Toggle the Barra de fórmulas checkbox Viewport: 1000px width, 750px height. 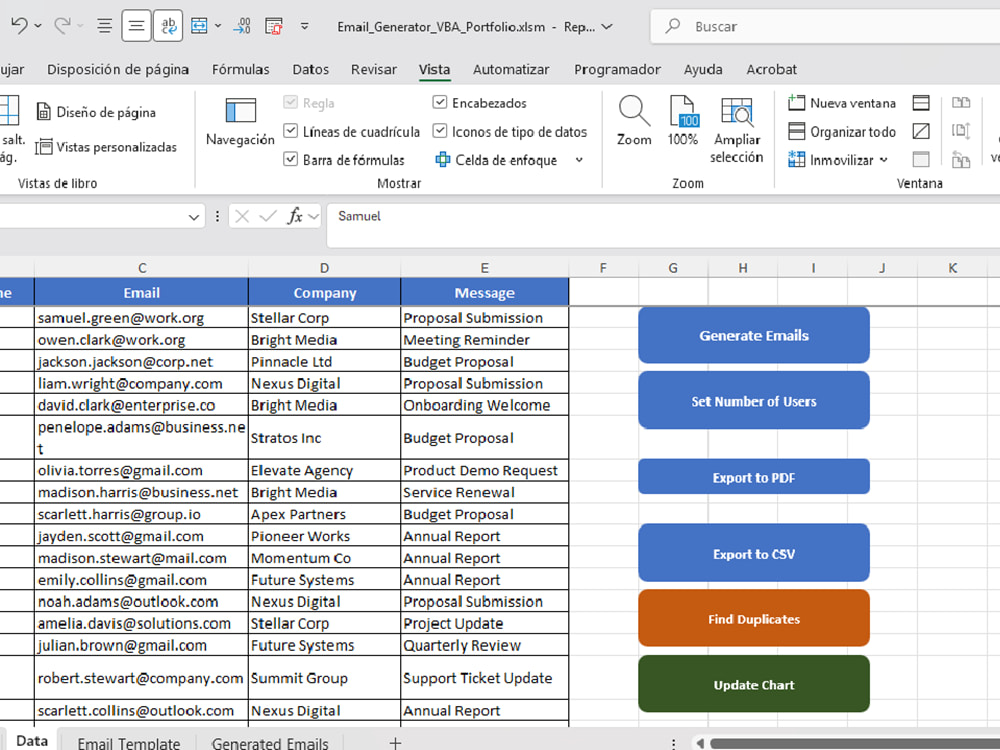coord(291,159)
